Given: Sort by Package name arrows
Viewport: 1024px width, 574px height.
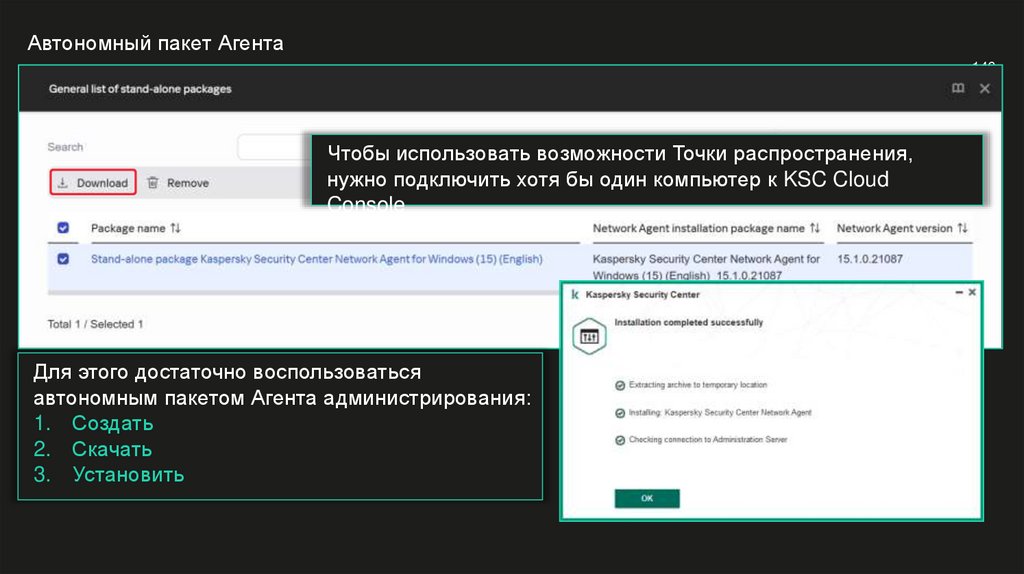Looking at the screenshot, I should 175,228.
